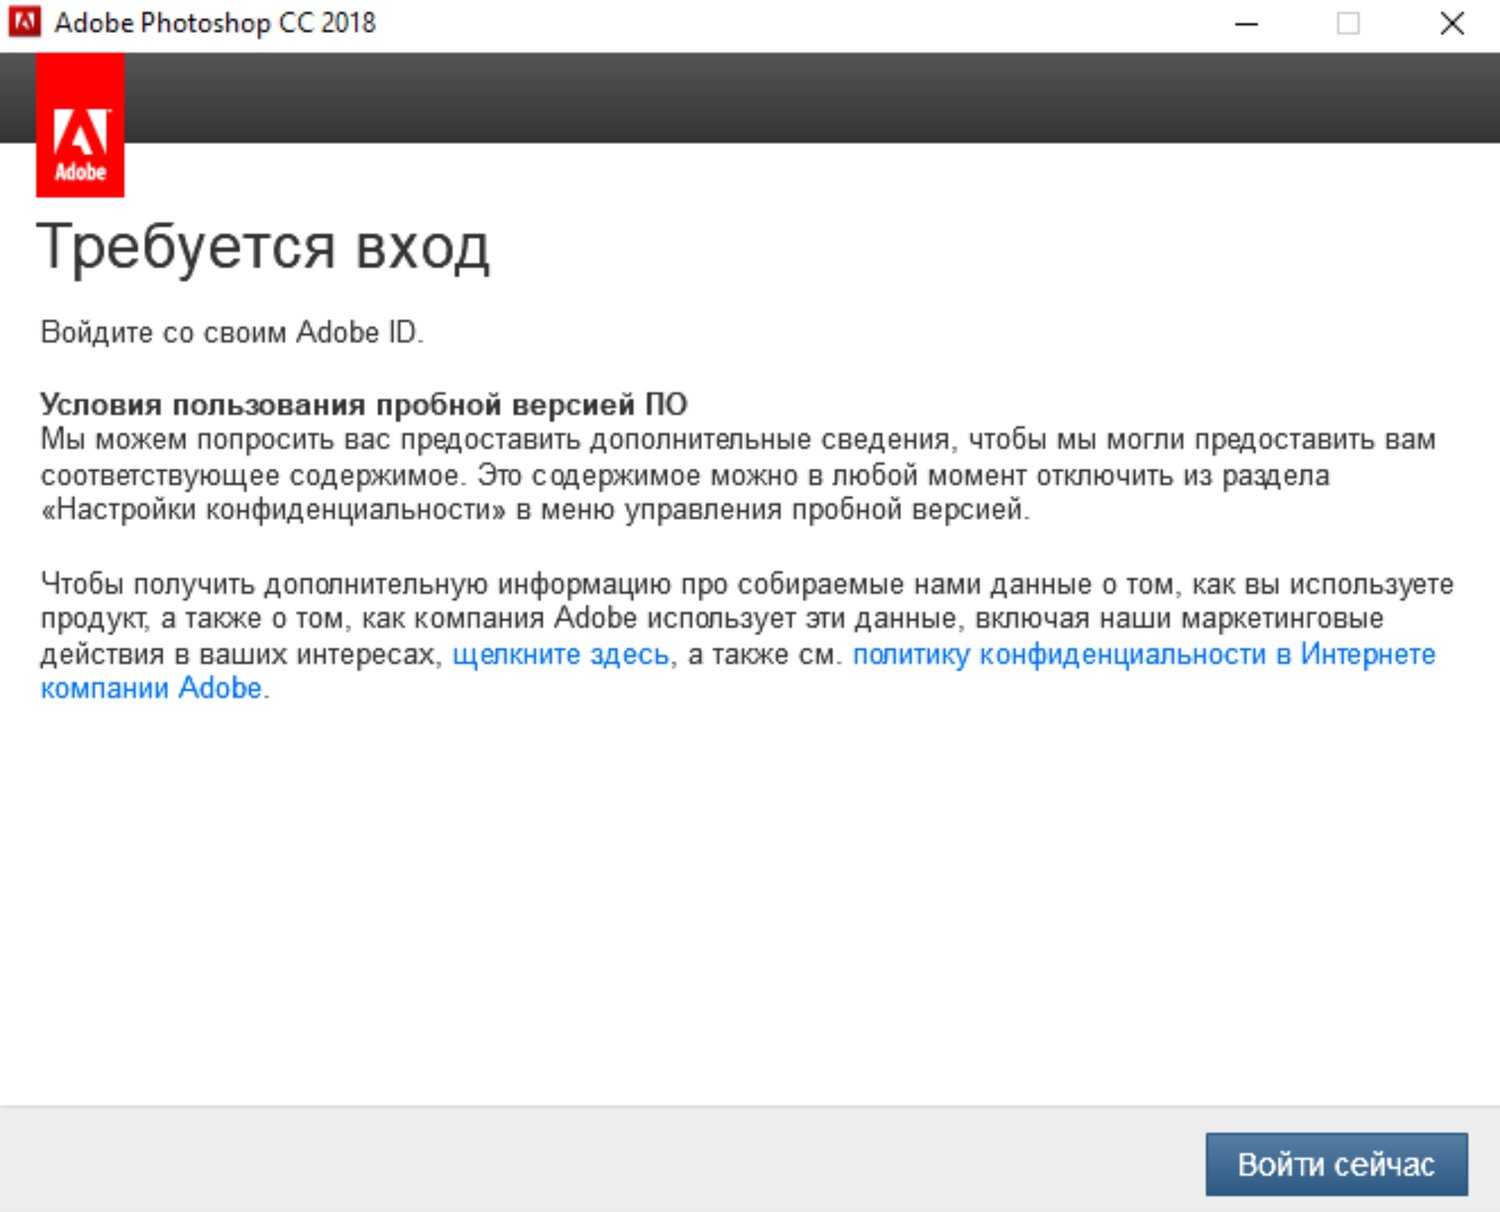The image size is (1500, 1212).
Task: Open 'политику конфиденциальности в Интернете' link
Action: click(x=1144, y=654)
